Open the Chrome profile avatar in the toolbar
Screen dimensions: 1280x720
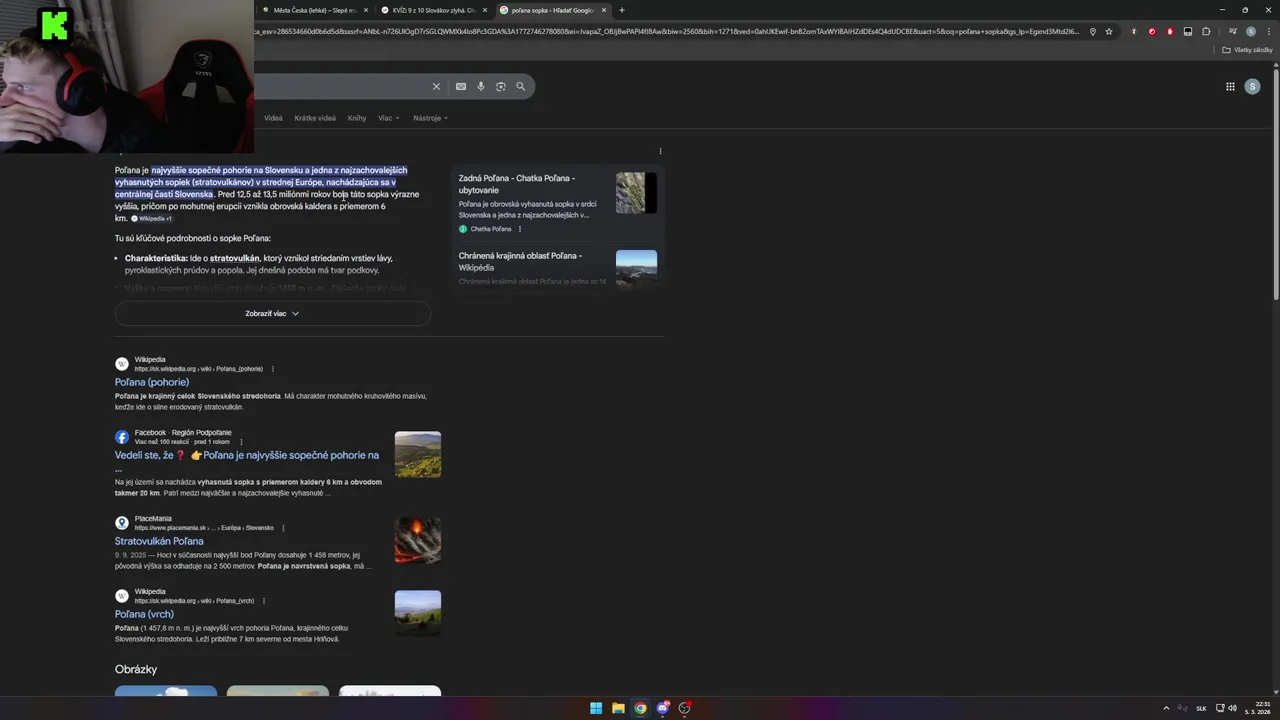pos(1250,32)
